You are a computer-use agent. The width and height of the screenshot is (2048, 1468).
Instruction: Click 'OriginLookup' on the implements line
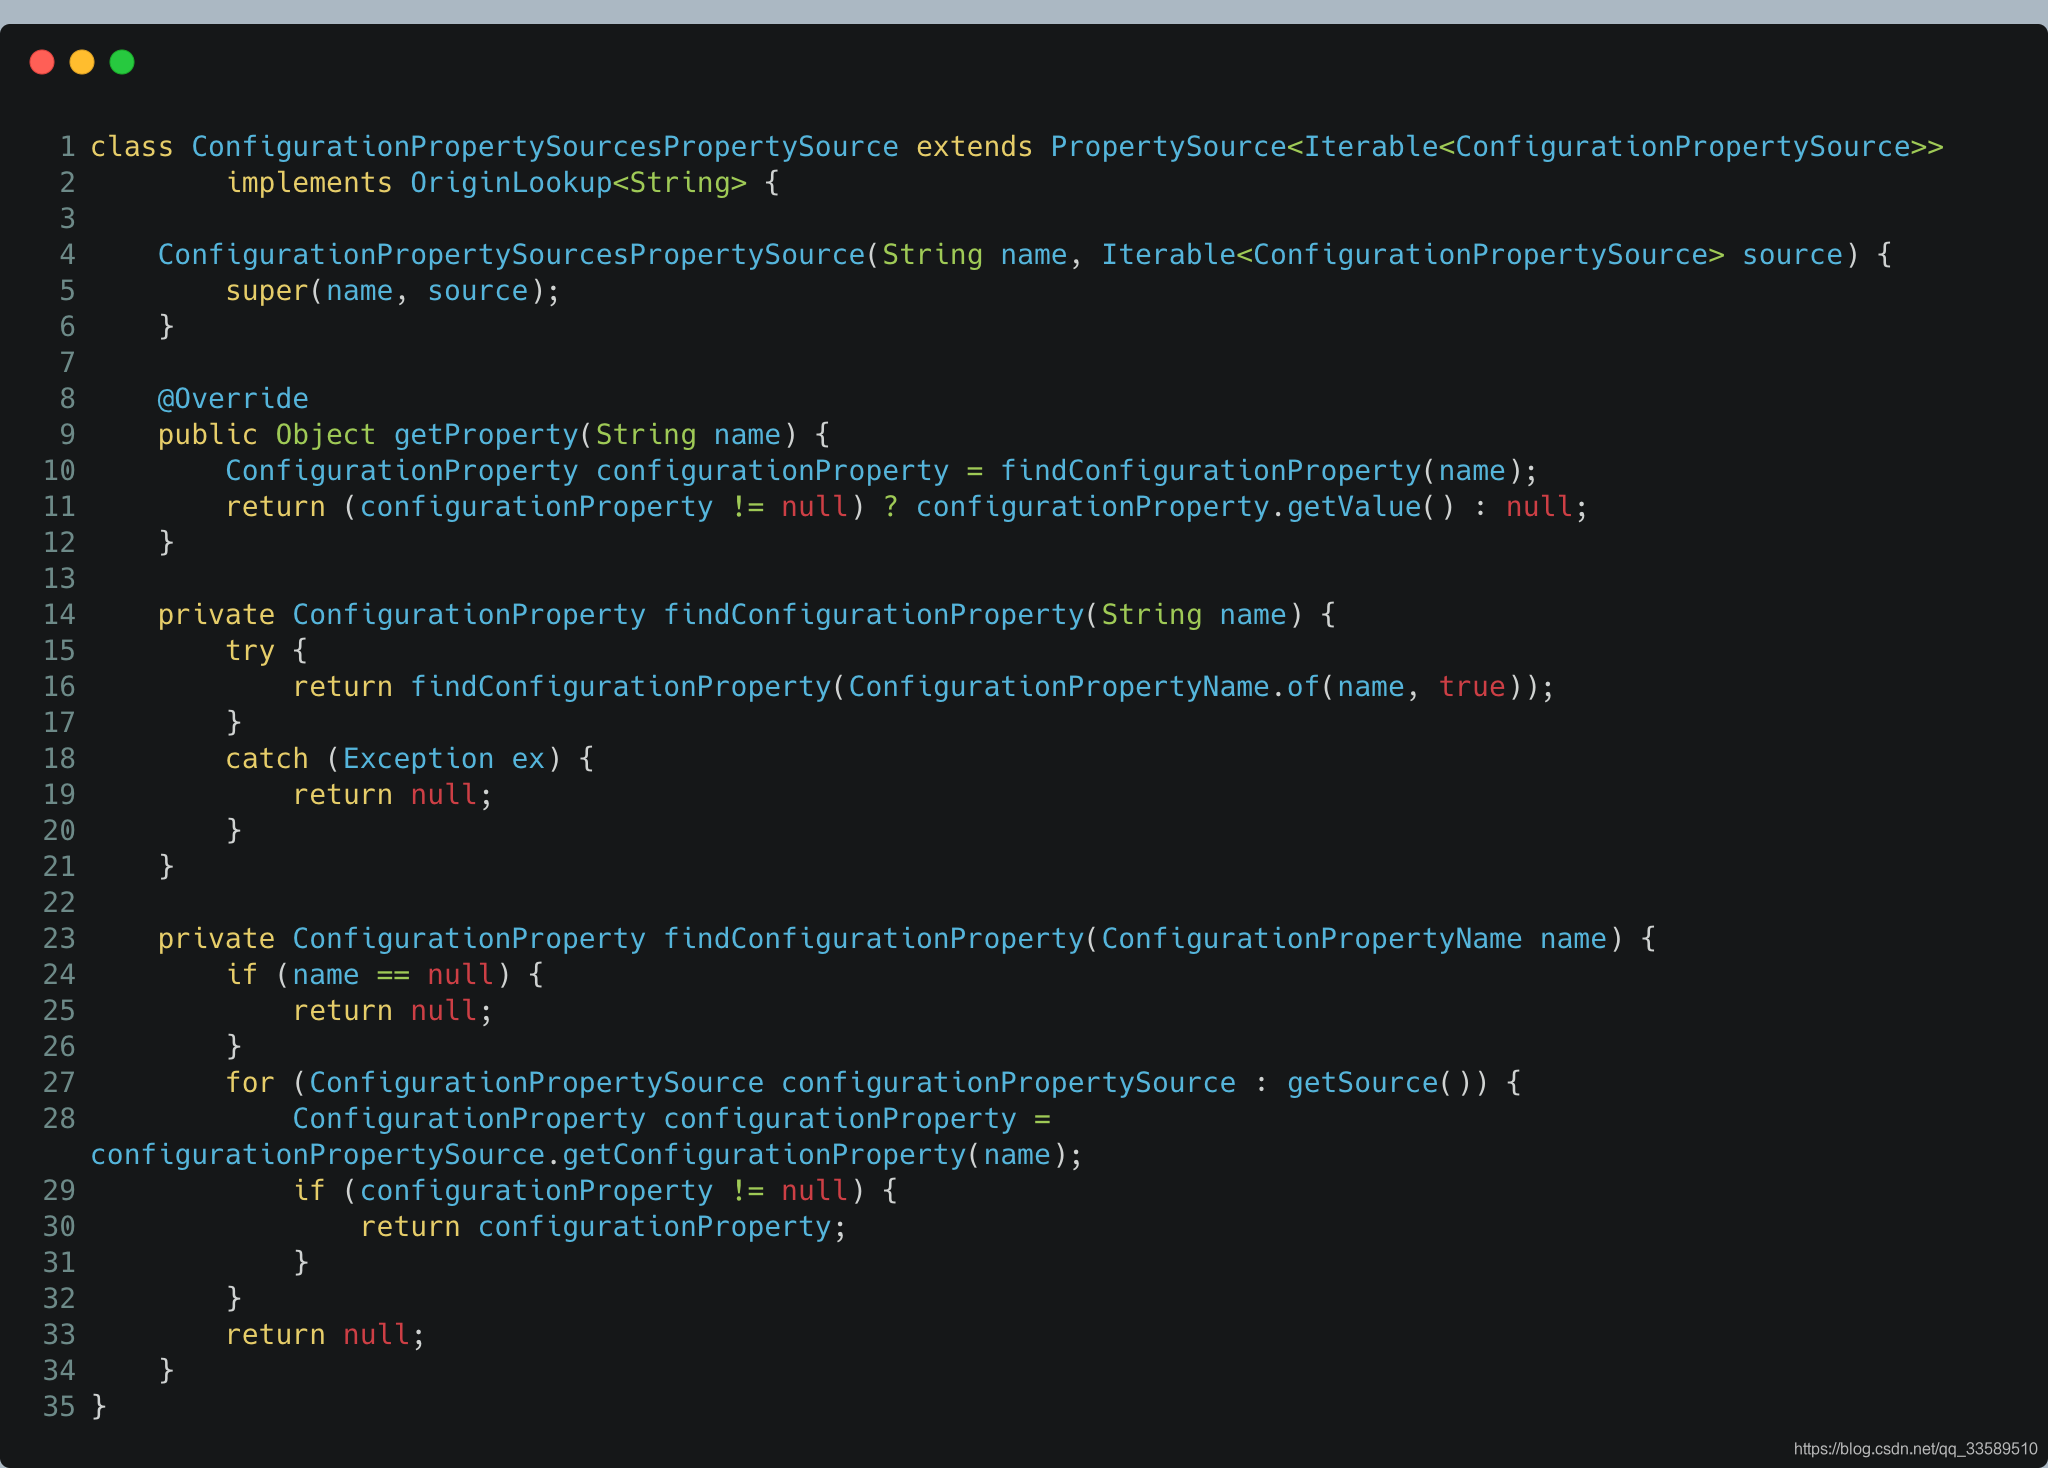(x=510, y=183)
